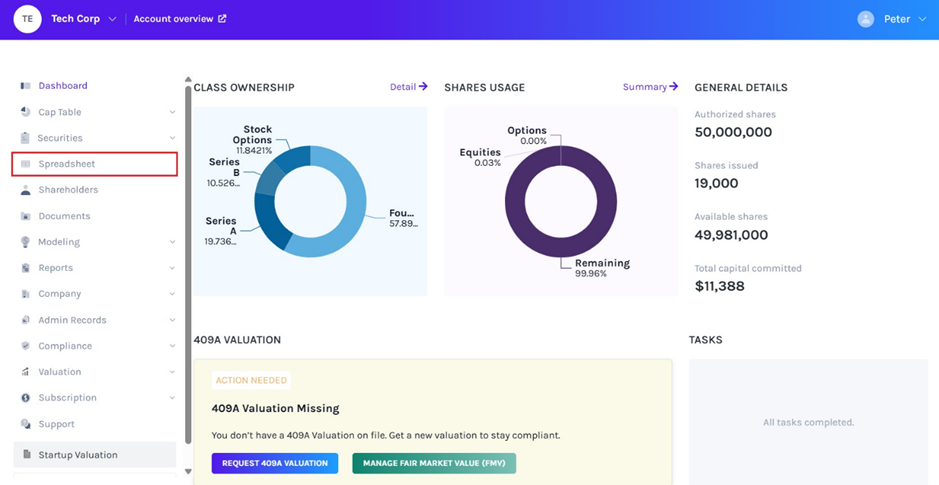This screenshot has width=939, height=485.
Task: Click Manage Fair Market Value button
Action: point(434,463)
